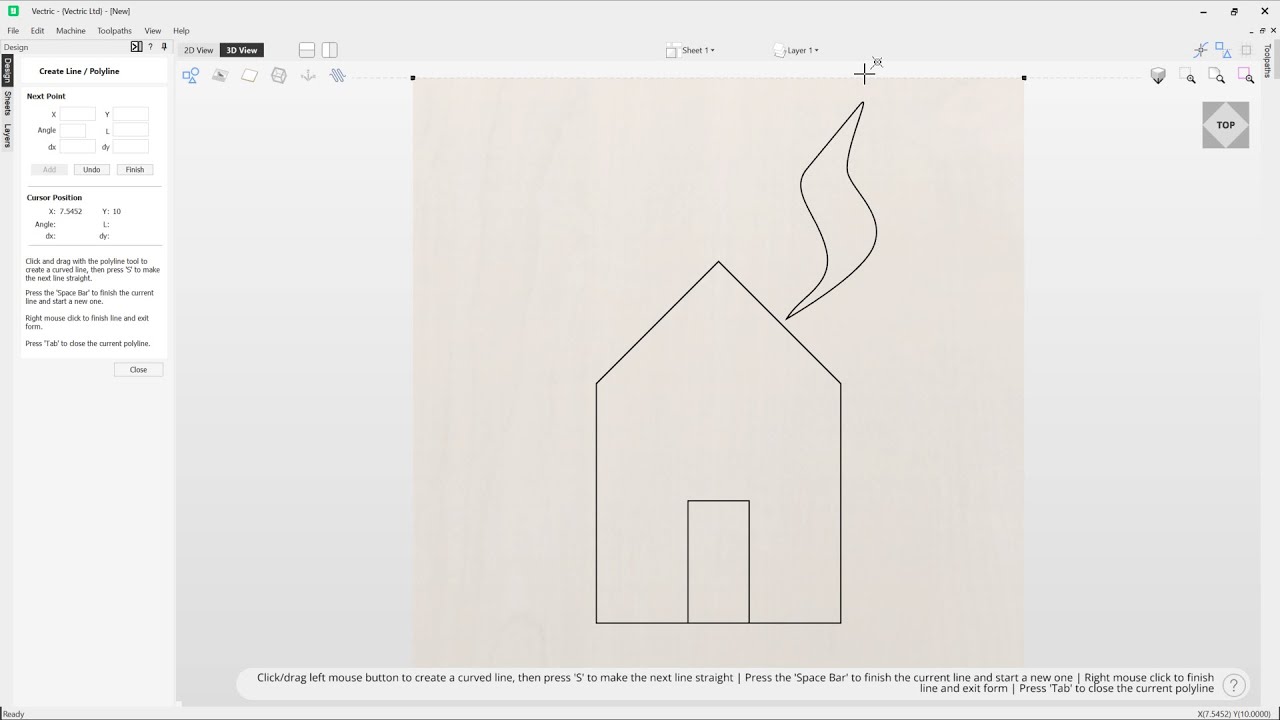
Task: Toggle the snap to geometry icon
Action: tap(1201, 50)
